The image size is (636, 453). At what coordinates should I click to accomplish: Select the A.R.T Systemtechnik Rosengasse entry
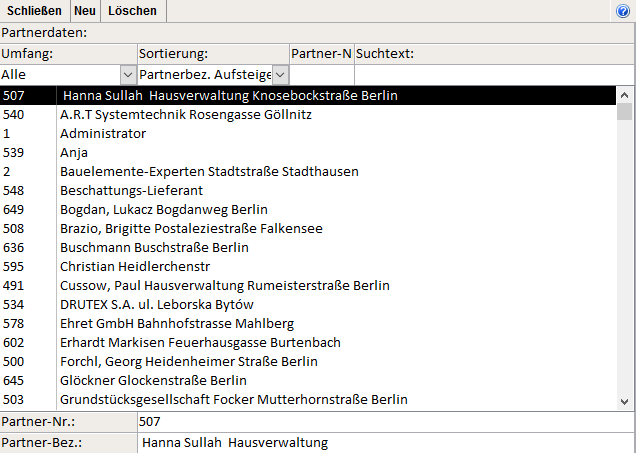coord(186,115)
